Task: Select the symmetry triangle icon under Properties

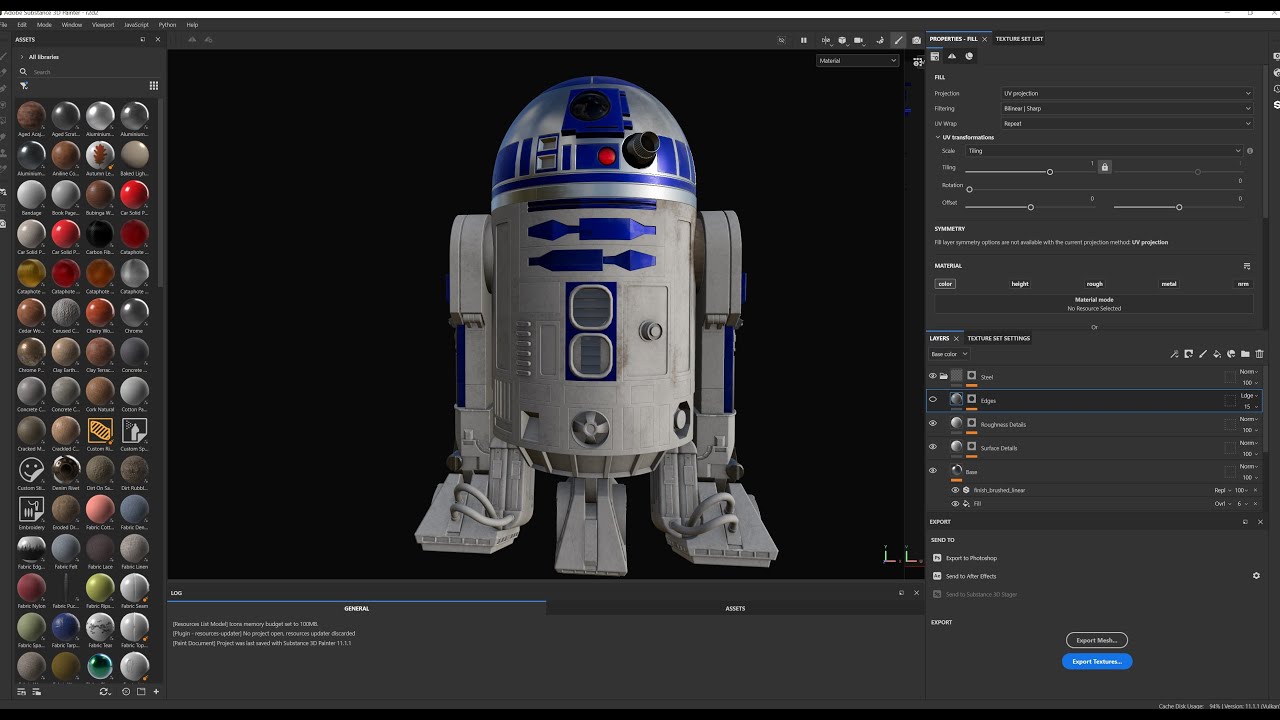Action: pos(952,56)
